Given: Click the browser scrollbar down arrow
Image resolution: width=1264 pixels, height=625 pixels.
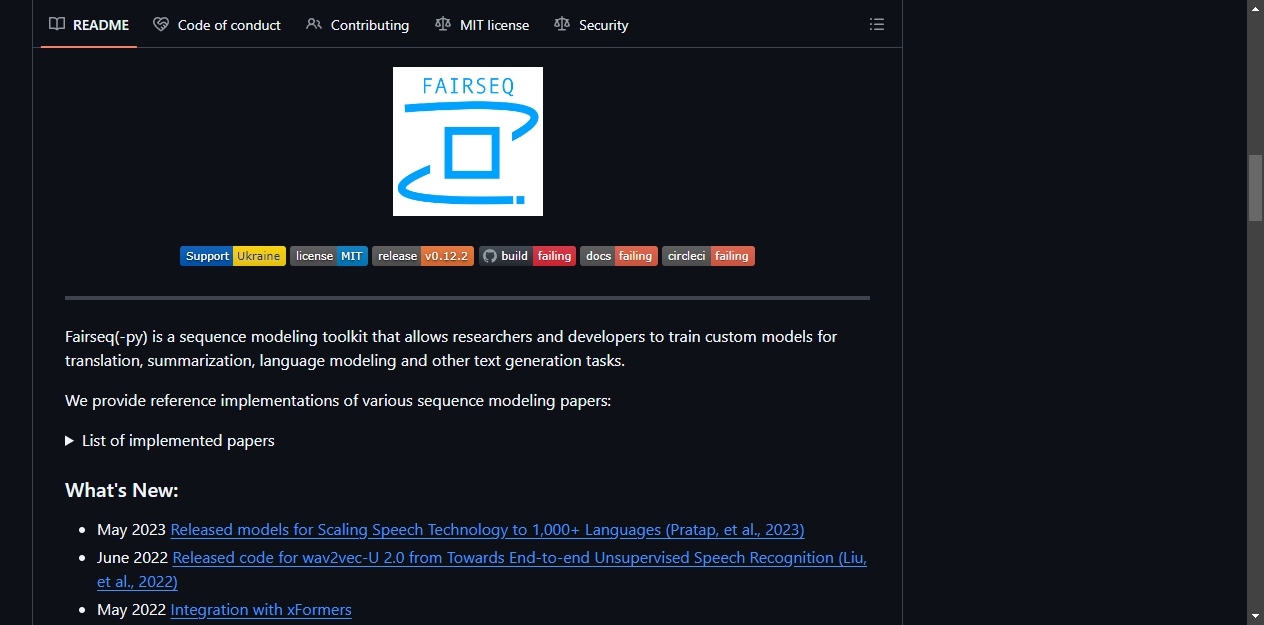Looking at the screenshot, I should tap(1255, 616).
